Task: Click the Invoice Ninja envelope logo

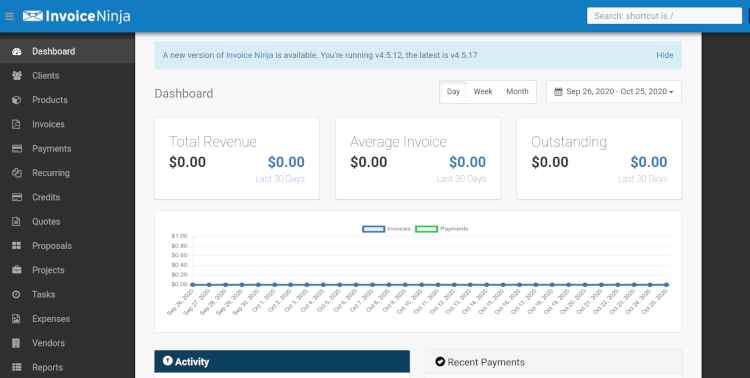Action: (x=33, y=16)
